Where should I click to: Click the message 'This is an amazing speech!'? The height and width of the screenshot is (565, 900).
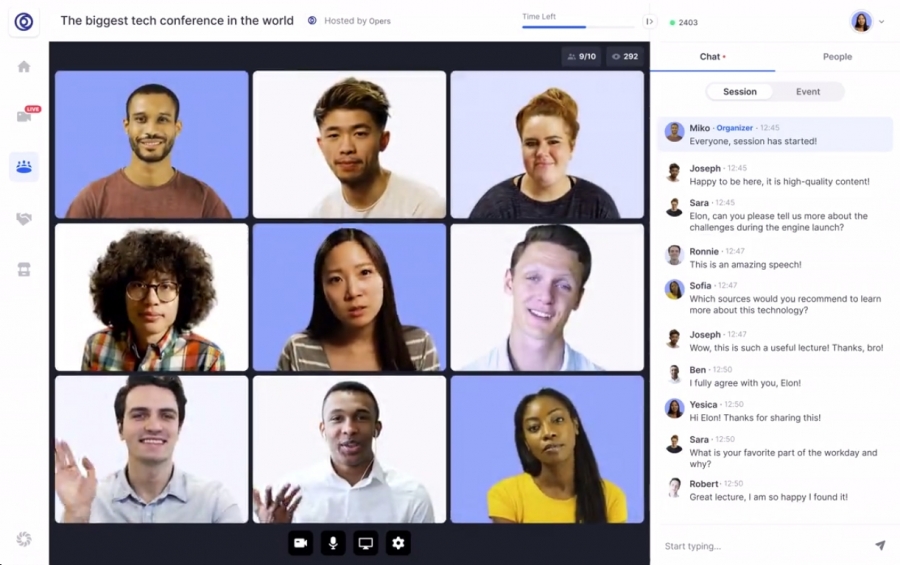745,265
